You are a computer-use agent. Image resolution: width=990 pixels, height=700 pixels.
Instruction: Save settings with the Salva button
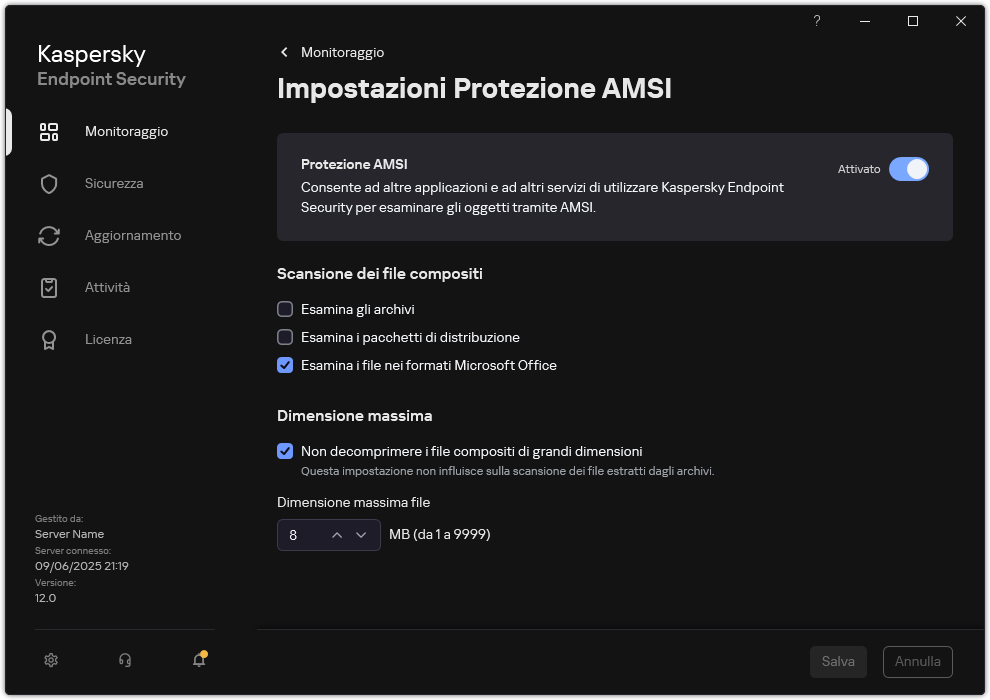(838, 661)
